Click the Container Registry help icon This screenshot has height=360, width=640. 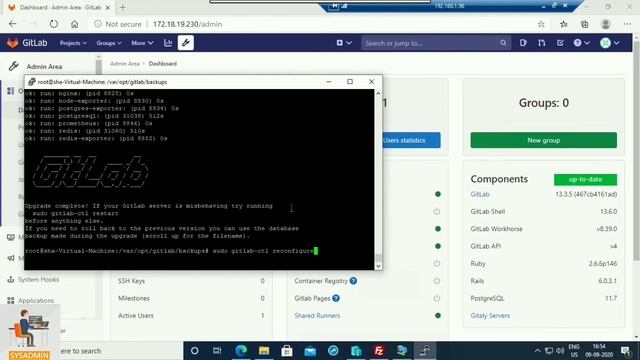click(x=353, y=281)
